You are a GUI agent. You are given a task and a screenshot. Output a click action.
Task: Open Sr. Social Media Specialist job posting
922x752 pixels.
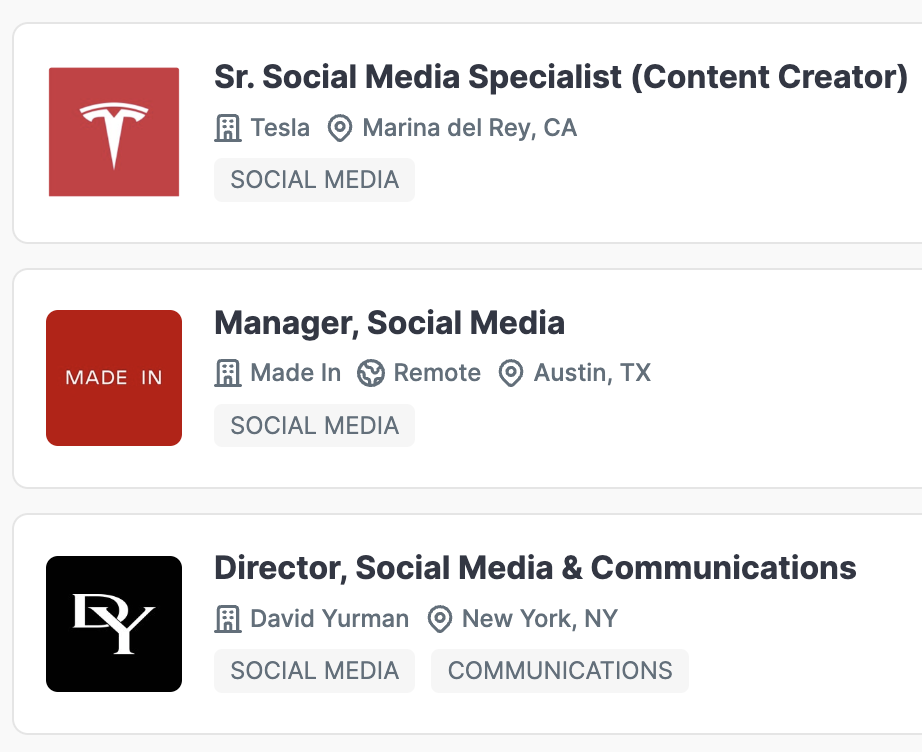pos(561,77)
